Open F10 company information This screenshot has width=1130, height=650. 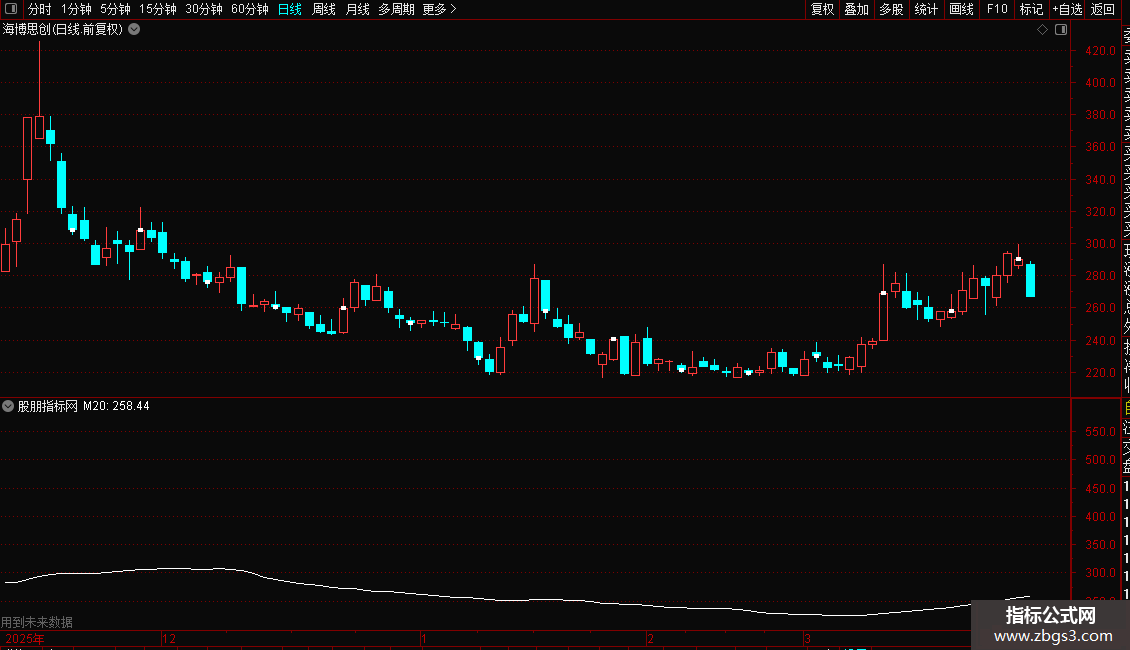[x=997, y=9]
